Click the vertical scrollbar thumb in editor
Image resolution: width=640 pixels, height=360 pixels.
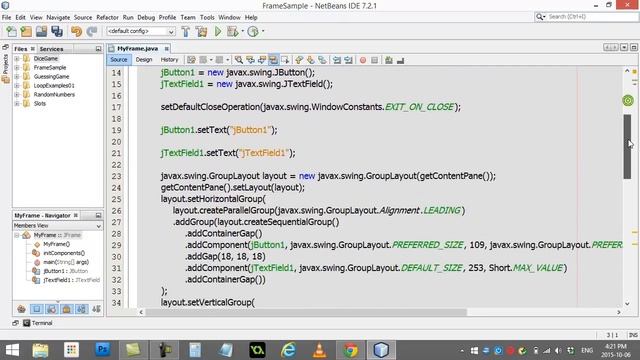point(627,147)
